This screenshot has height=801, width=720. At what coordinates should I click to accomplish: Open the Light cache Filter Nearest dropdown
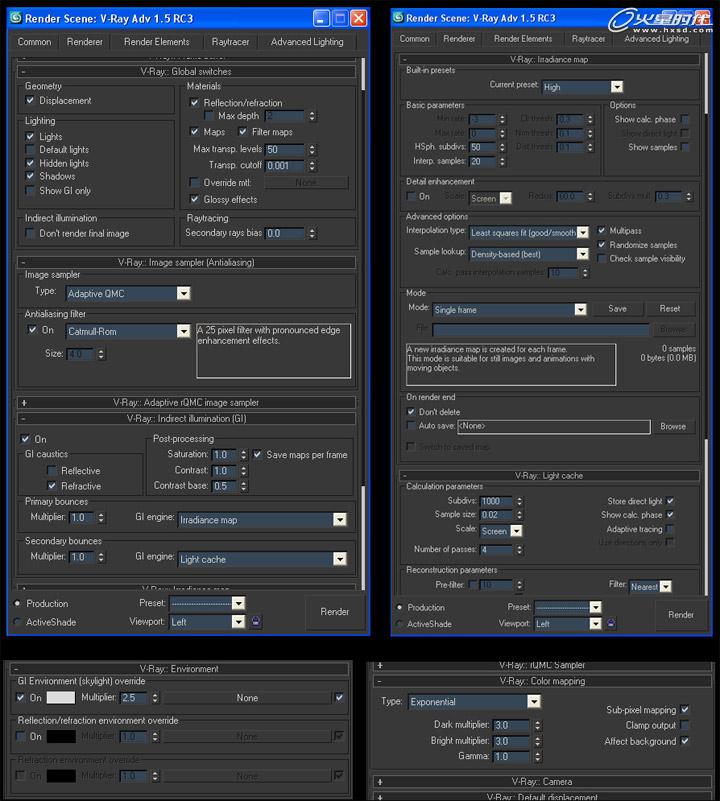point(650,586)
